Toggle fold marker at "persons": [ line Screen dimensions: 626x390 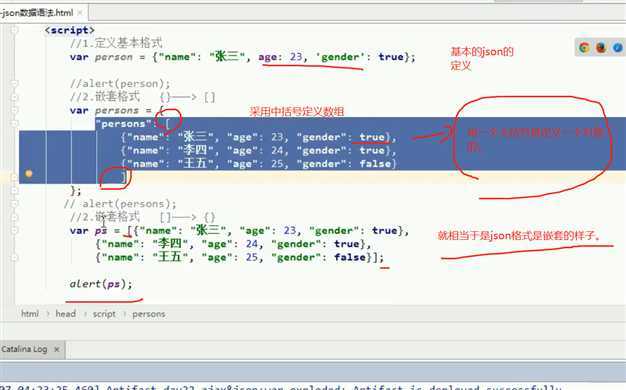[15, 124]
